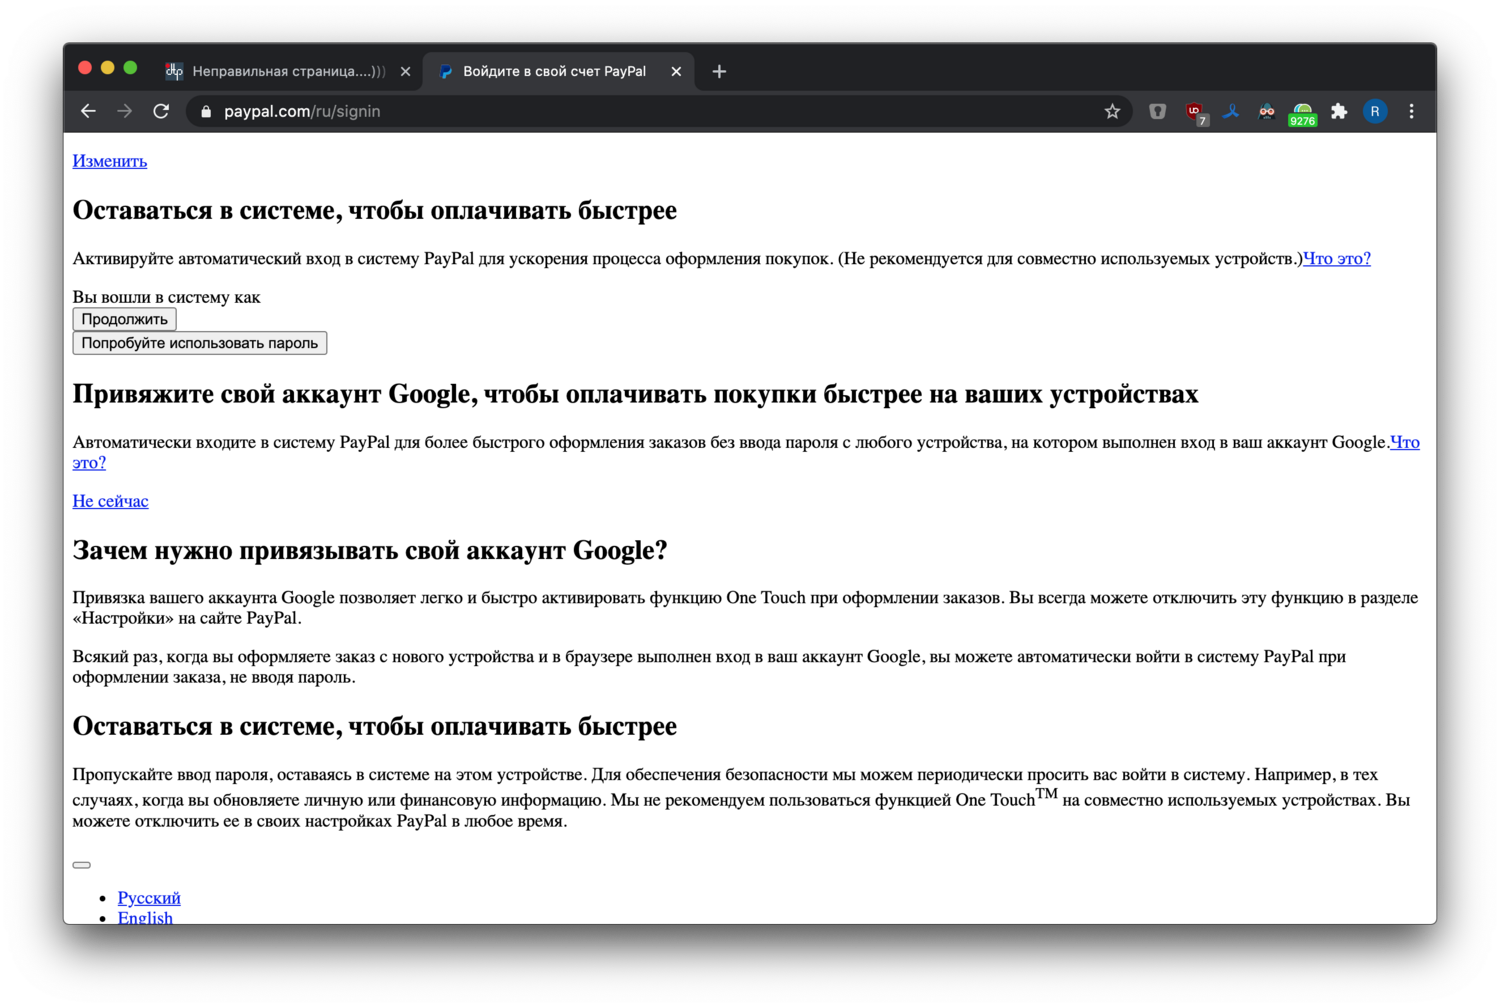This screenshot has width=1500, height=1008.
Task: Open "Что это?" link after the shared-devices note
Action: pos(1337,259)
